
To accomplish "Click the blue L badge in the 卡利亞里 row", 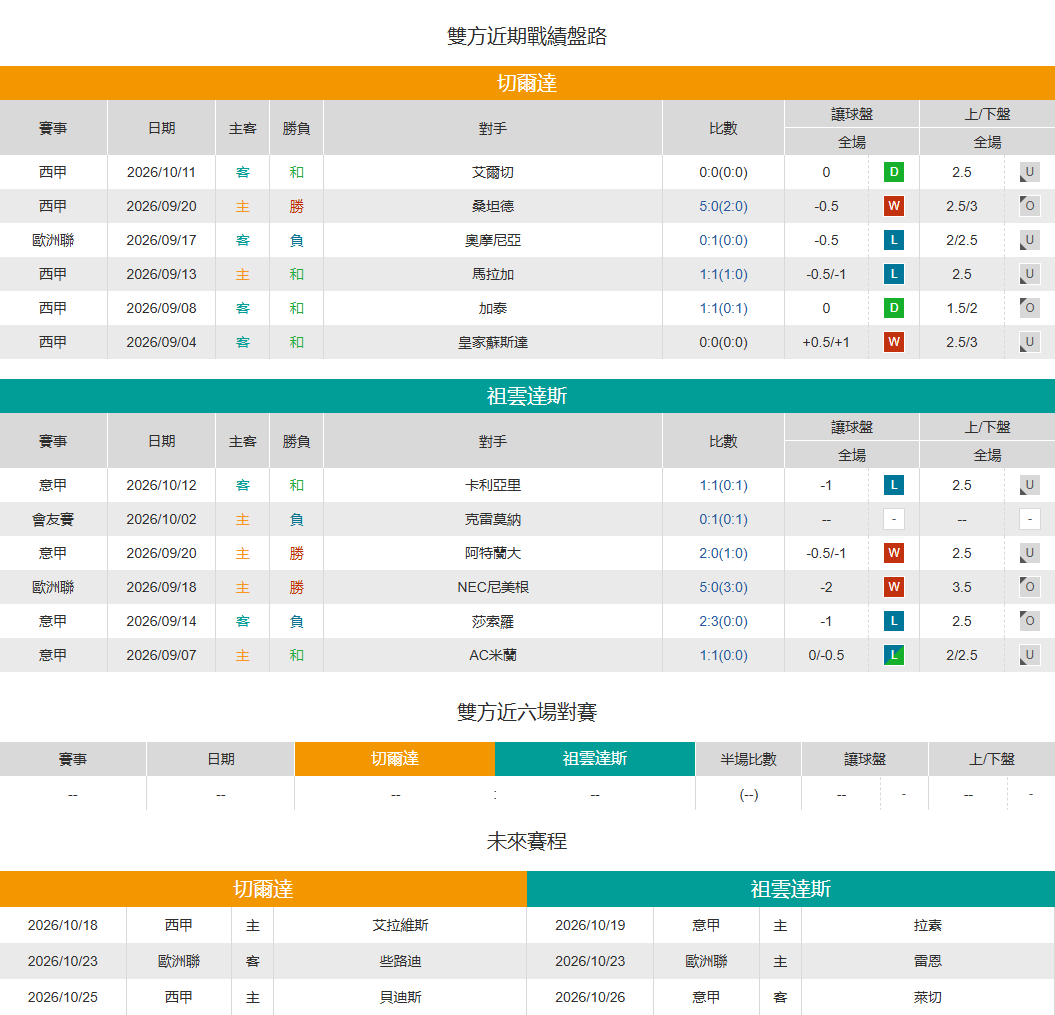I will (x=894, y=485).
